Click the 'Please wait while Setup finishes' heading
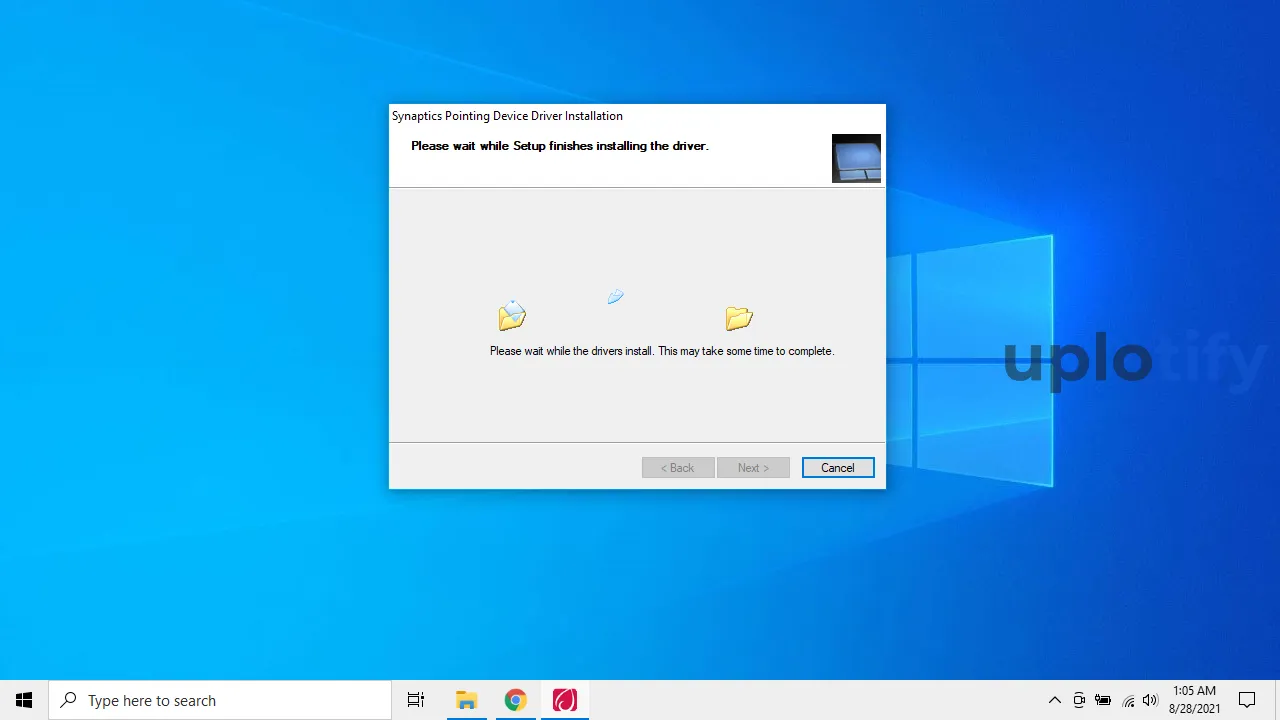Viewport: 1280px width, 720px height. 560,146
